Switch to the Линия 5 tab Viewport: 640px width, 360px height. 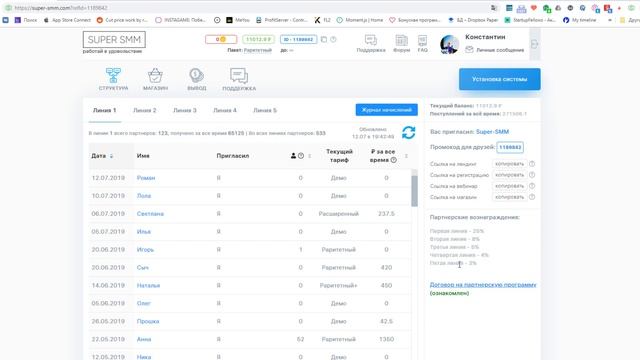[x=265, y=110]
